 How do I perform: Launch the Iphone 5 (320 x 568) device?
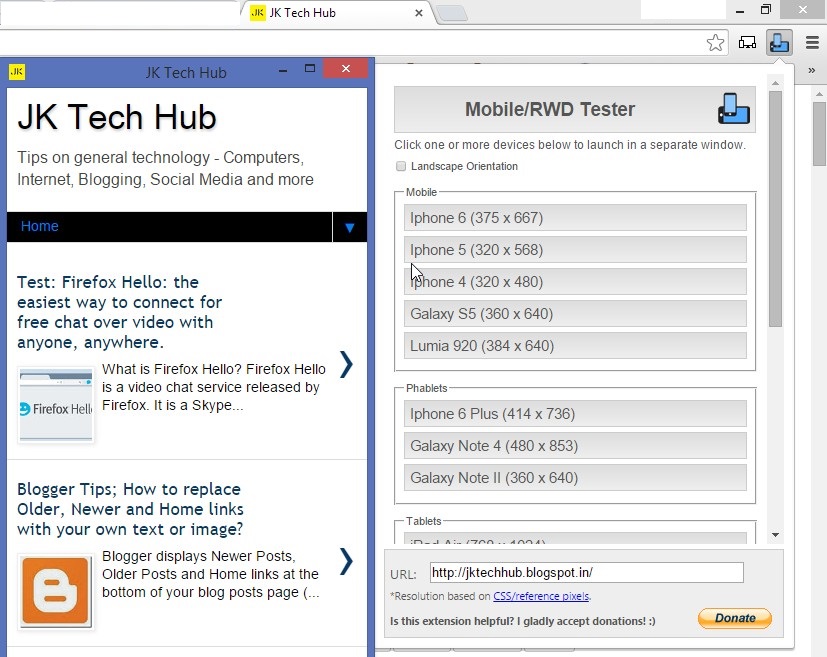(575, 249)
